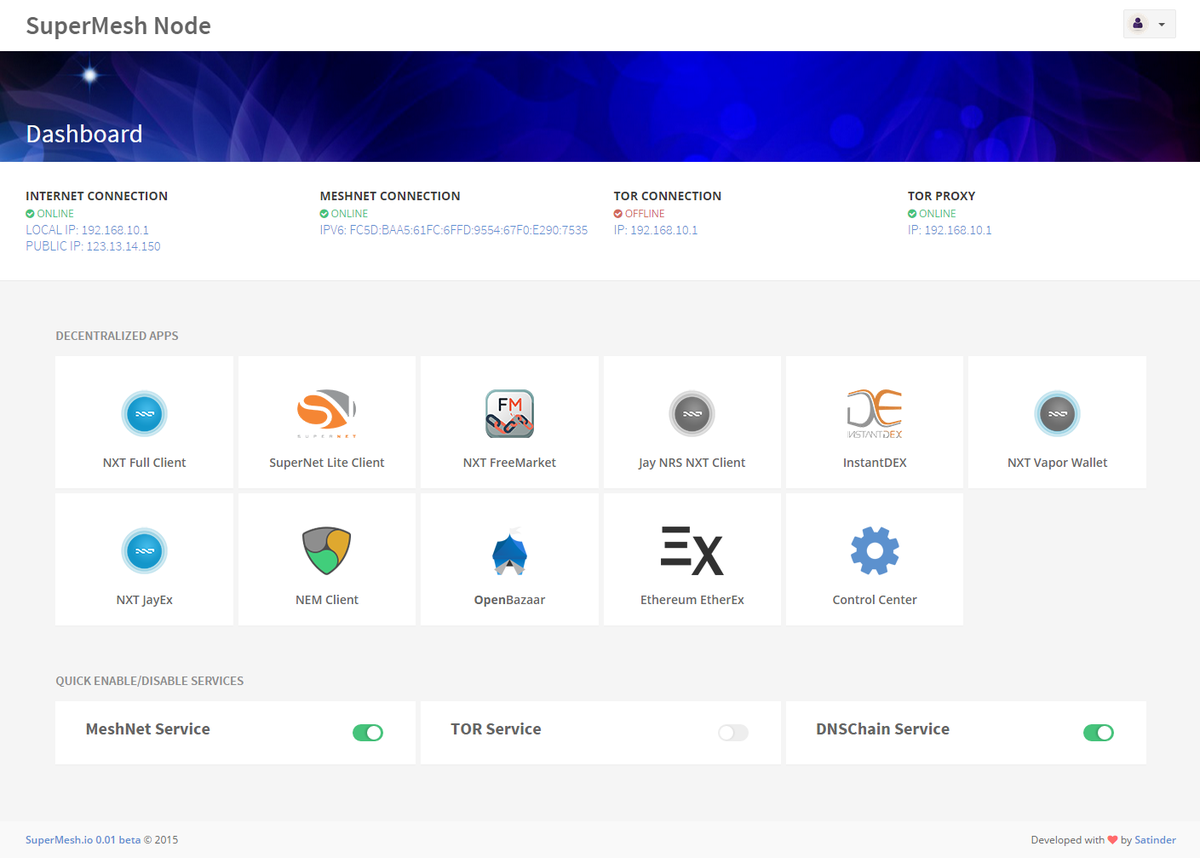
Task: Select the TOR Connection IP address
Action: click(656, 230)
